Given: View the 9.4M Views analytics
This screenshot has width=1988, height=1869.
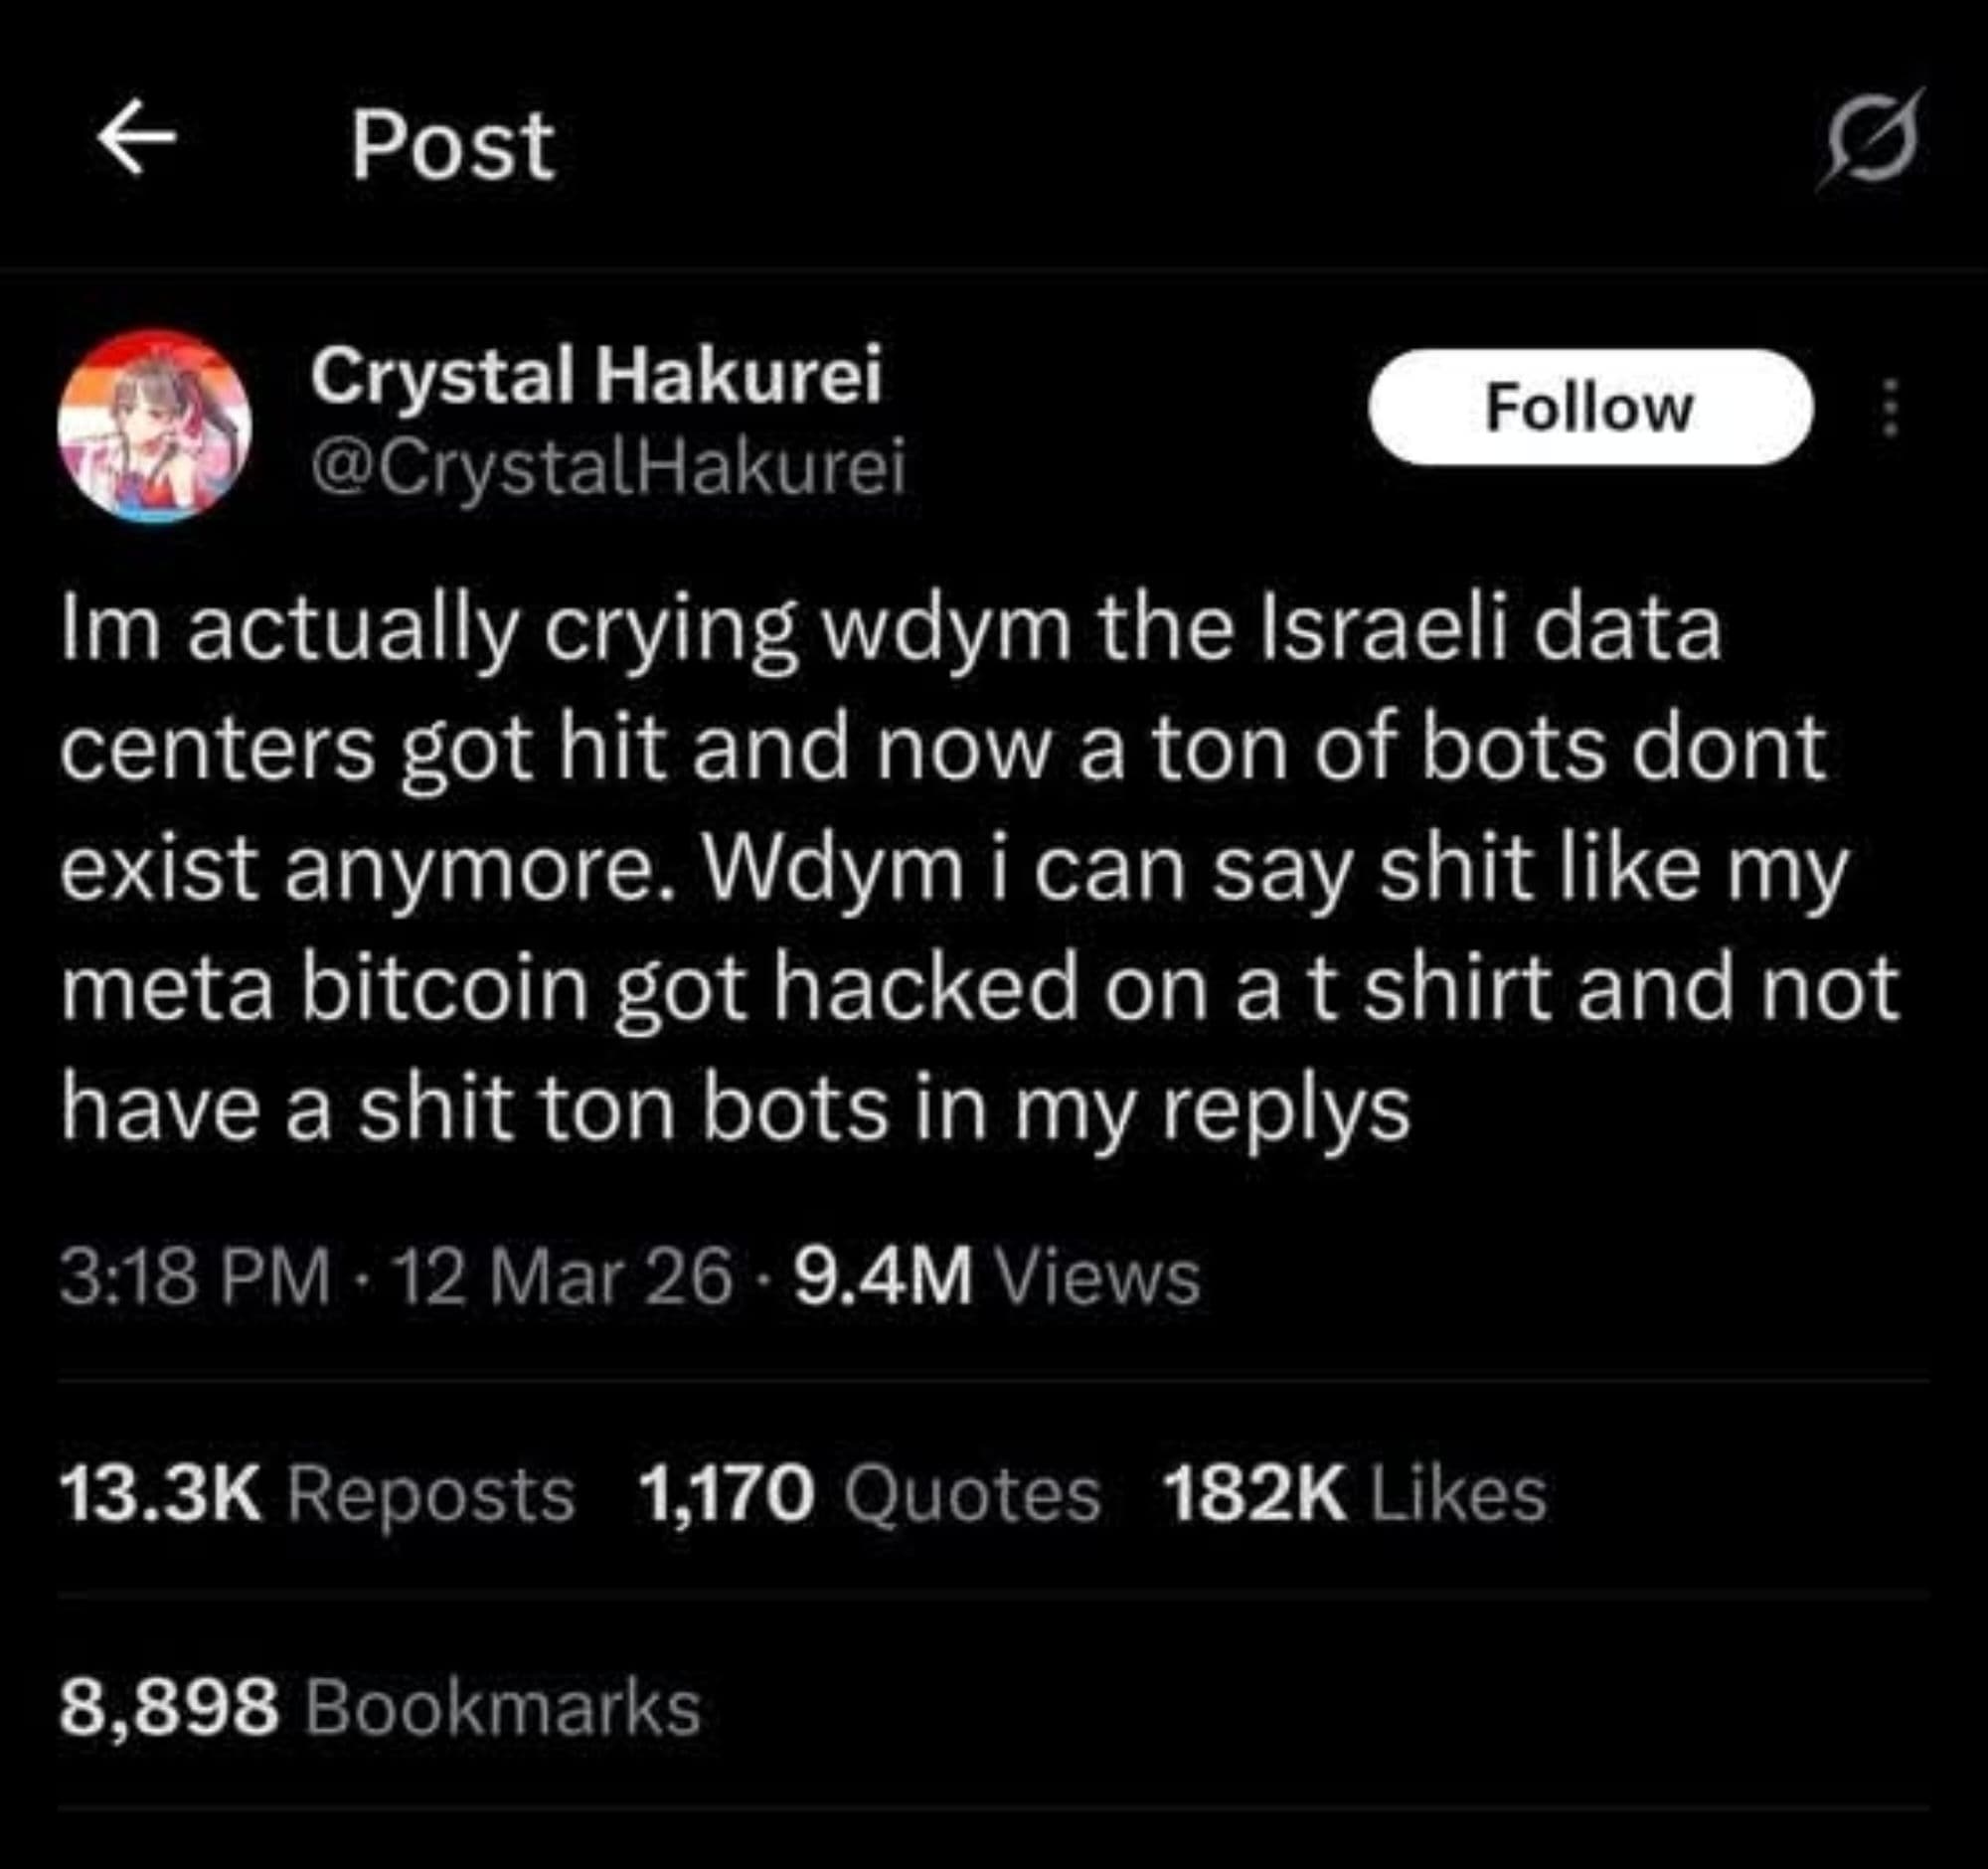Looking at the screenshot, I should pyautogui.click(x=996, y=1278).
